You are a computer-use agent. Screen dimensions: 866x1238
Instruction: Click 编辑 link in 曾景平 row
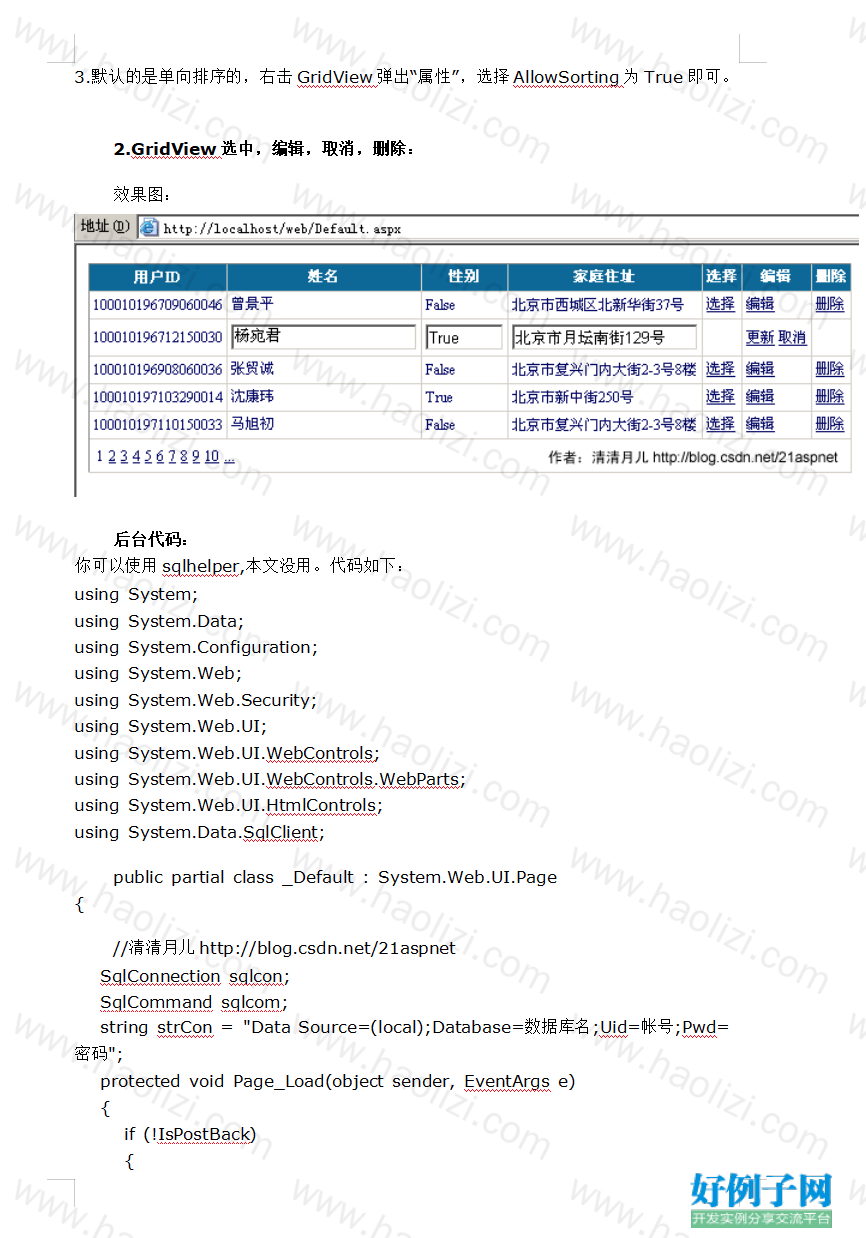coord(760,304)
